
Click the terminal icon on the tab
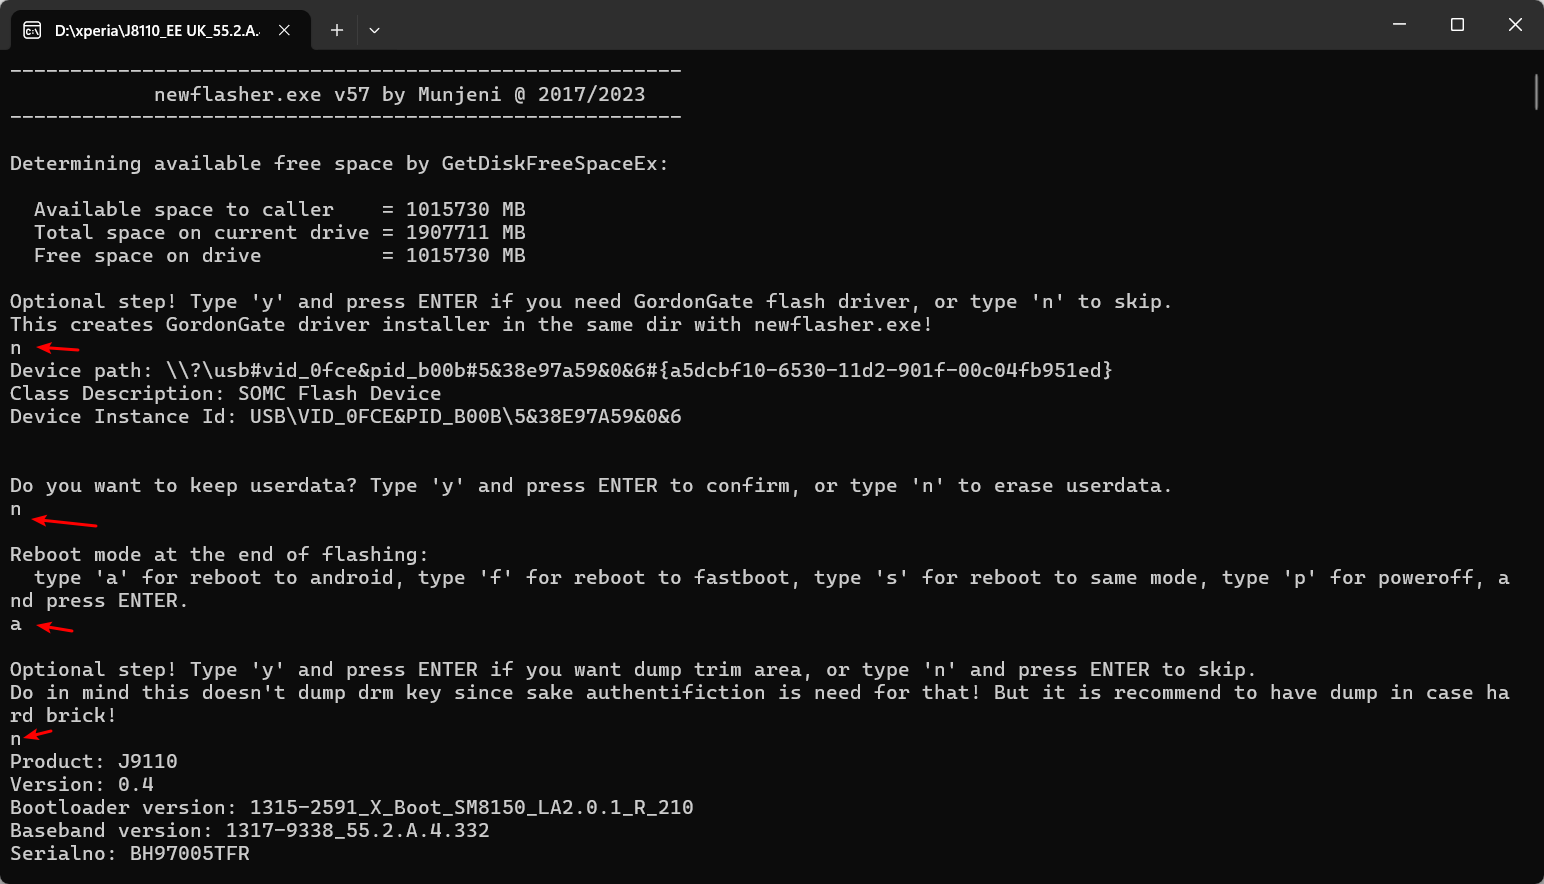pos(32,30)
